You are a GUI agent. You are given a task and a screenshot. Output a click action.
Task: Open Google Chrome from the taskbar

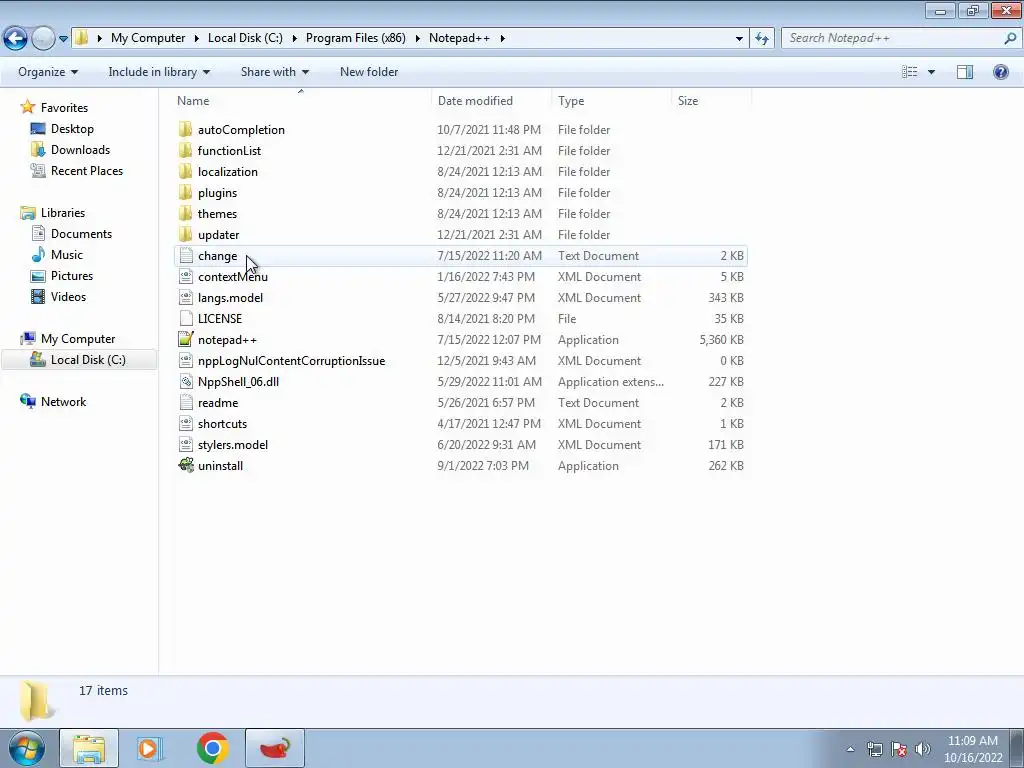click(213, 748)
